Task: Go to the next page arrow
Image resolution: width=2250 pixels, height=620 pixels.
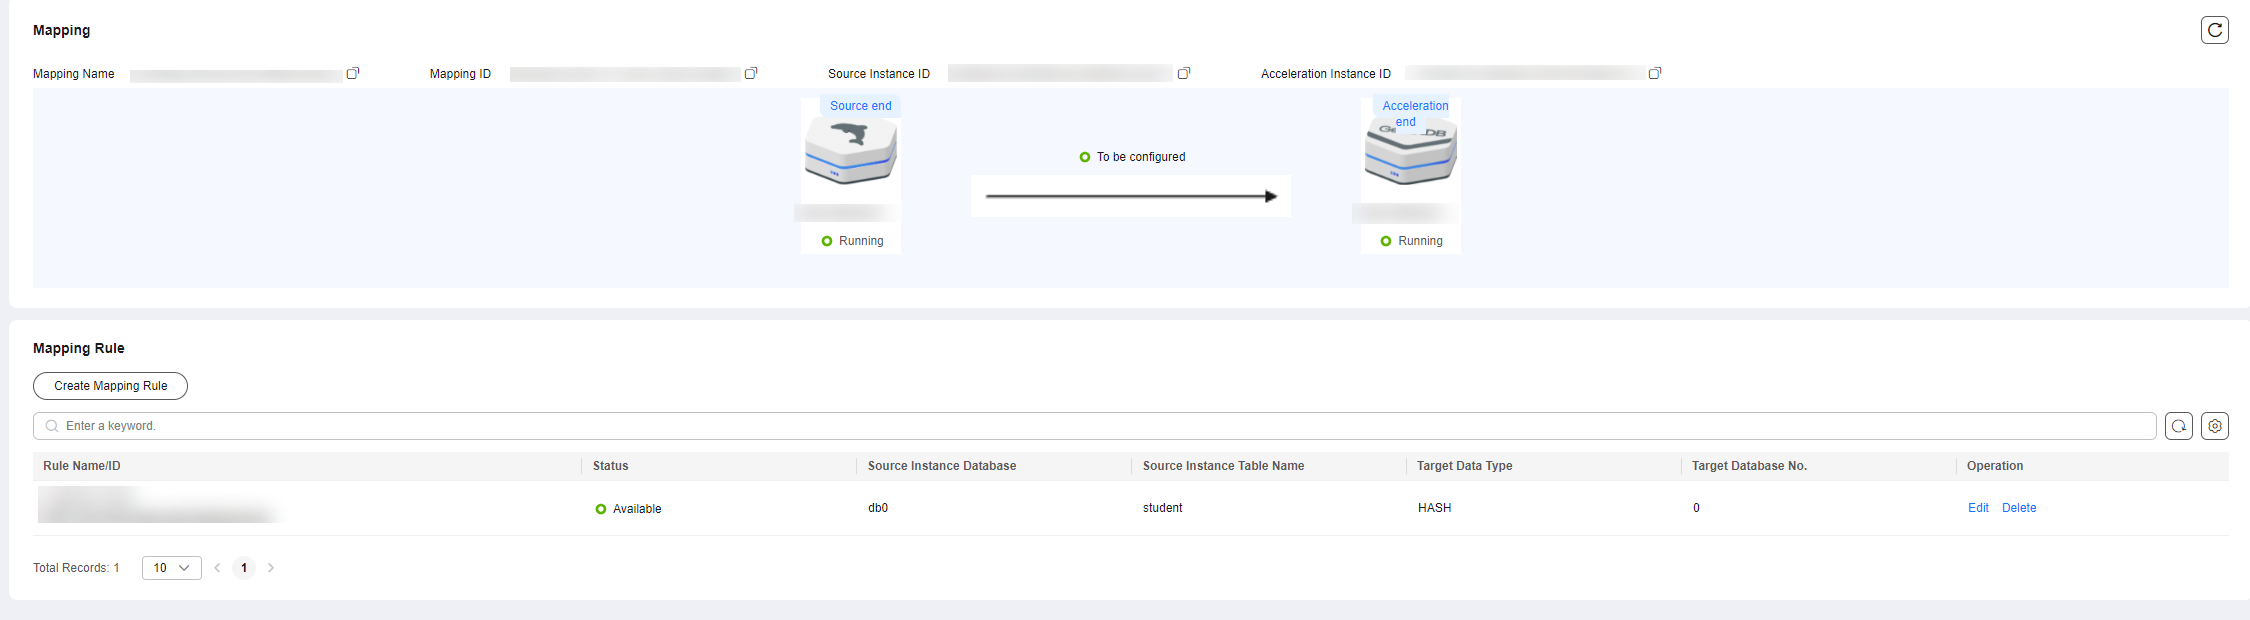Action: tap(271, 568)
